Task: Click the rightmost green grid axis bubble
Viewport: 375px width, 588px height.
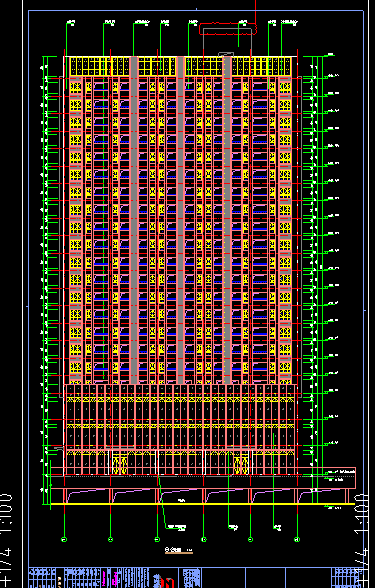Action: coord(297,539)
